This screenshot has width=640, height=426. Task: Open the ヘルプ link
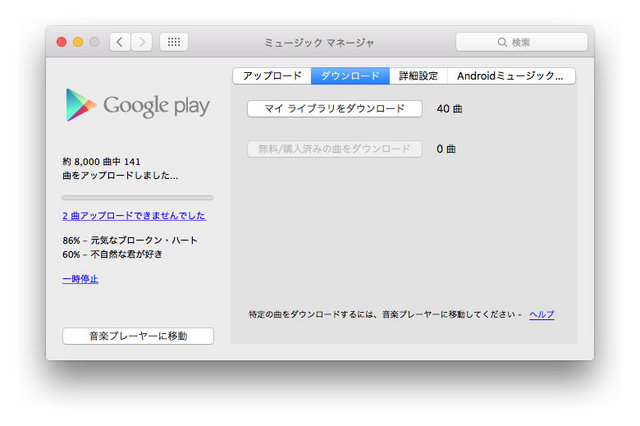tap(541, 314)
